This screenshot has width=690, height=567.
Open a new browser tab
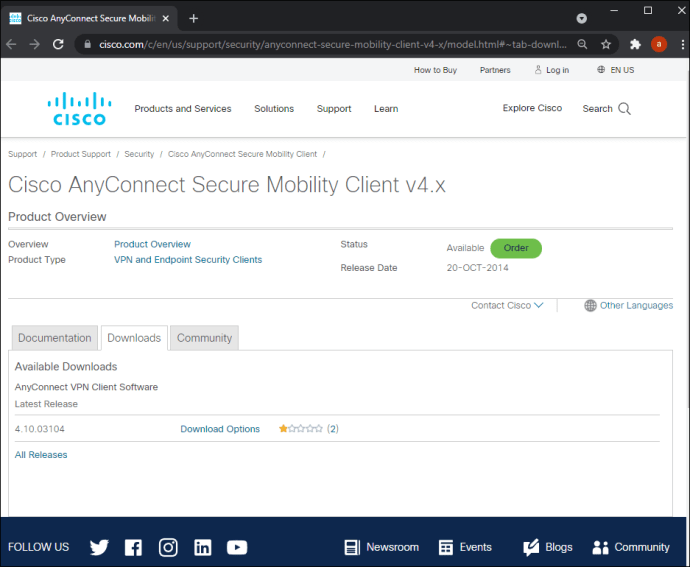coord(194,18)
